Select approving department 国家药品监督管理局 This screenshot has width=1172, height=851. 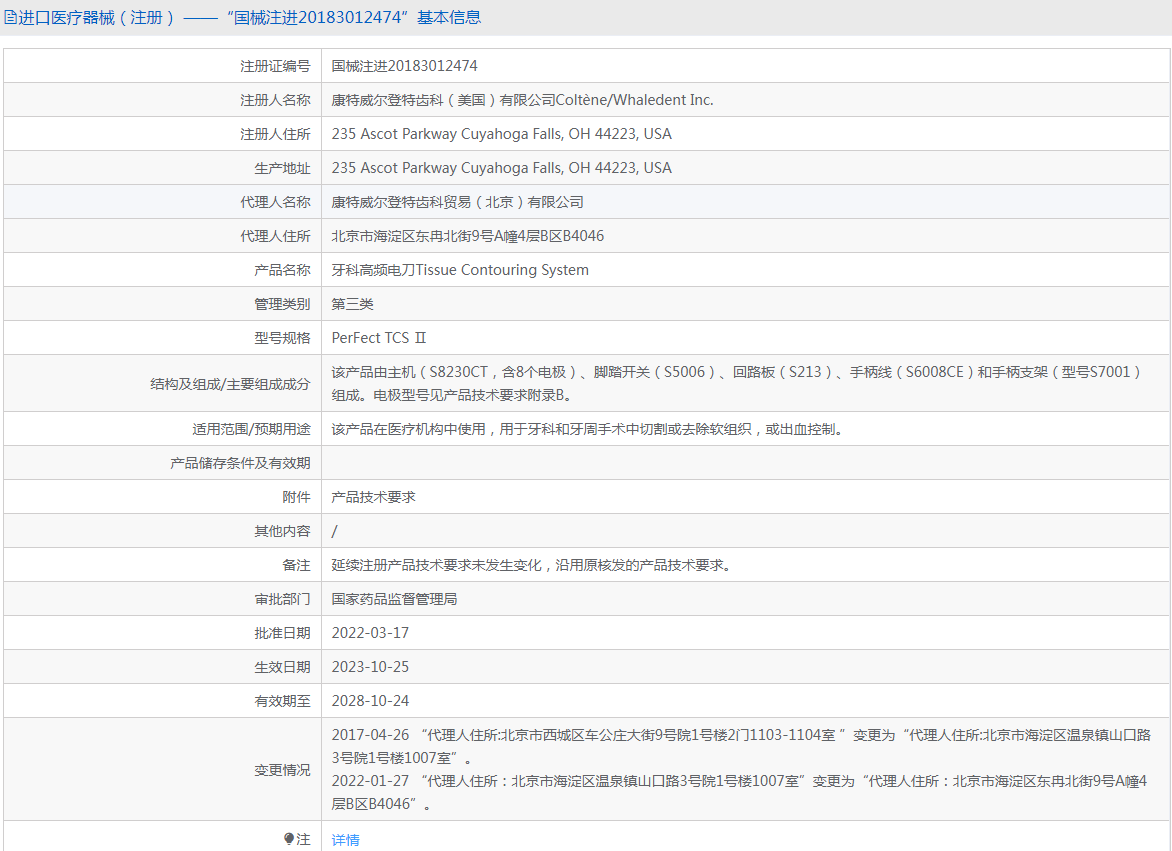pos(394,599)
